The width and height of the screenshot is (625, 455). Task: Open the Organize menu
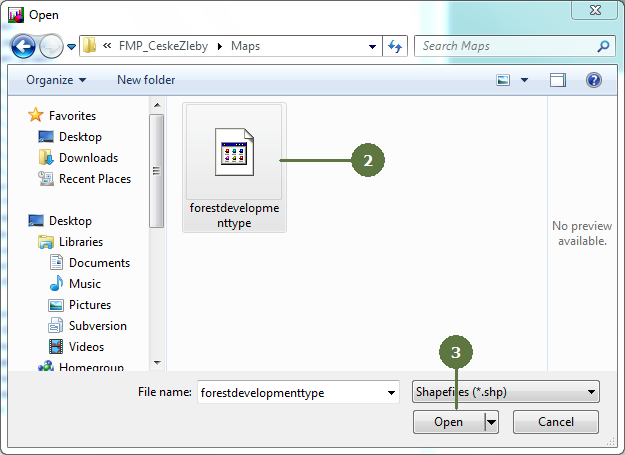56,80
